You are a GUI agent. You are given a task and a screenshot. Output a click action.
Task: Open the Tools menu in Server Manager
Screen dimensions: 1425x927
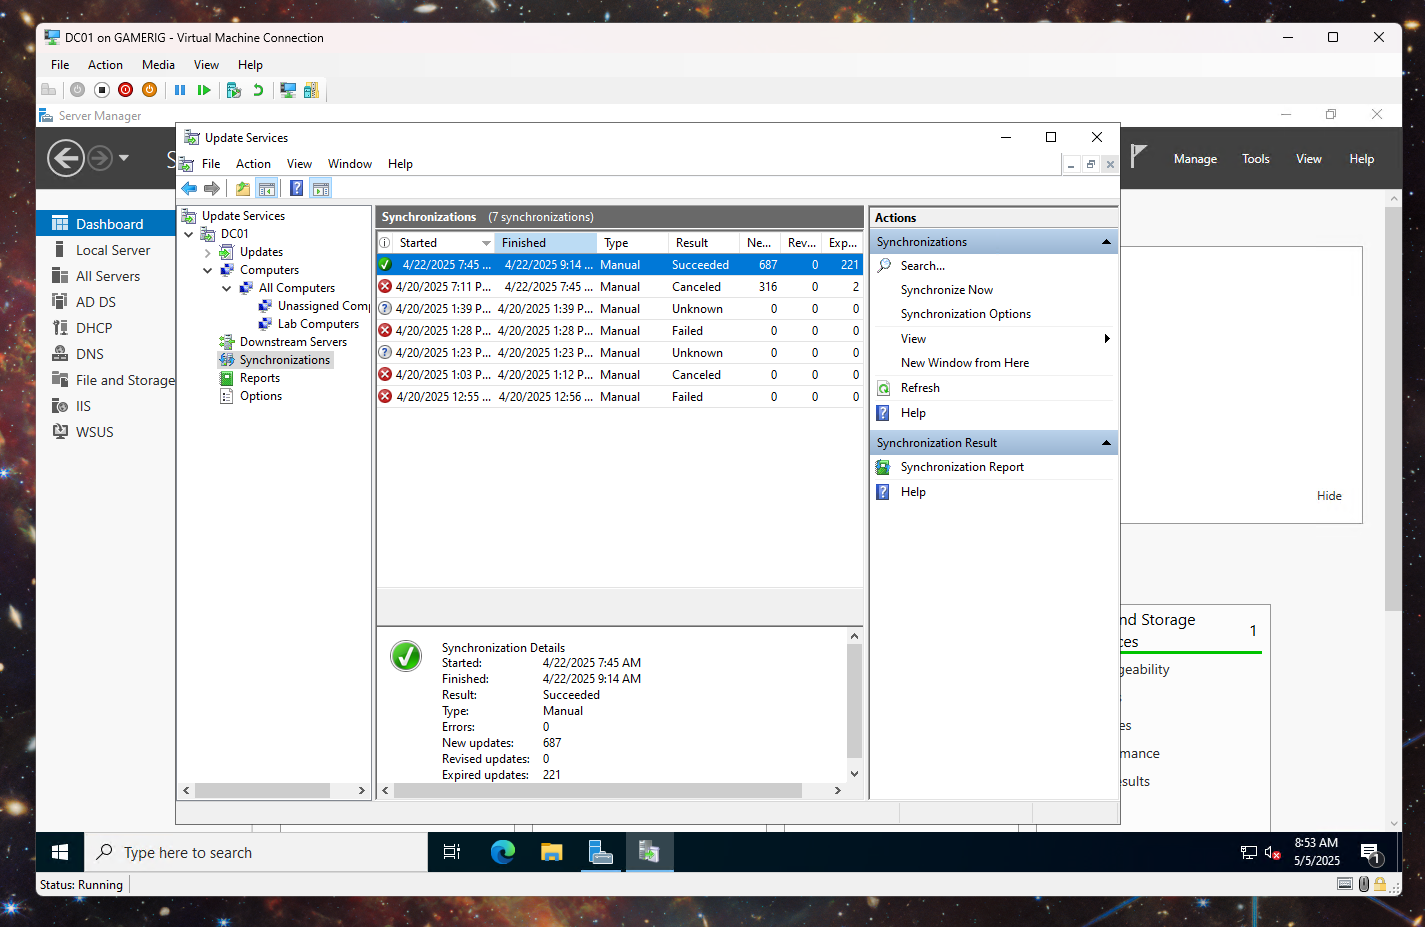pyautogui.click(x=1255, y=159)
